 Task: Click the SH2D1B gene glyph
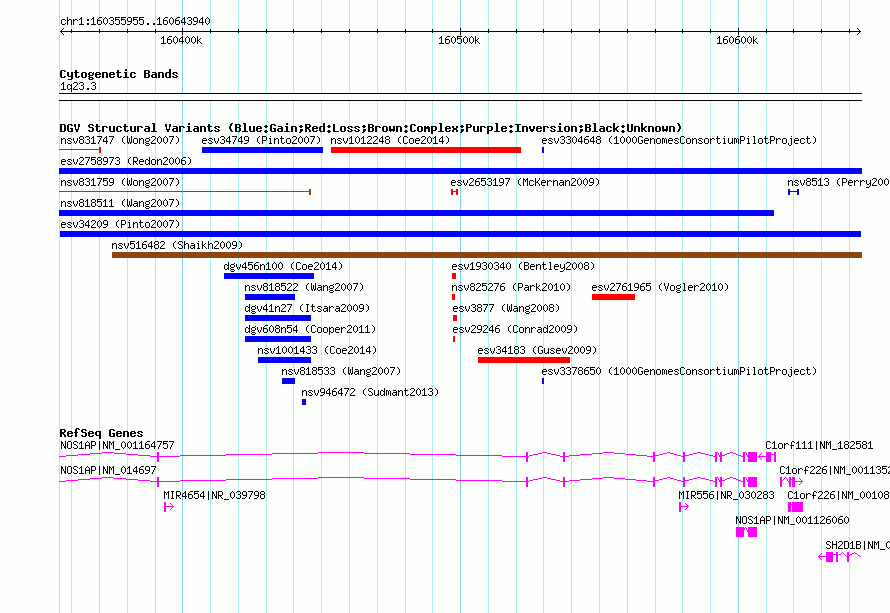839,557
